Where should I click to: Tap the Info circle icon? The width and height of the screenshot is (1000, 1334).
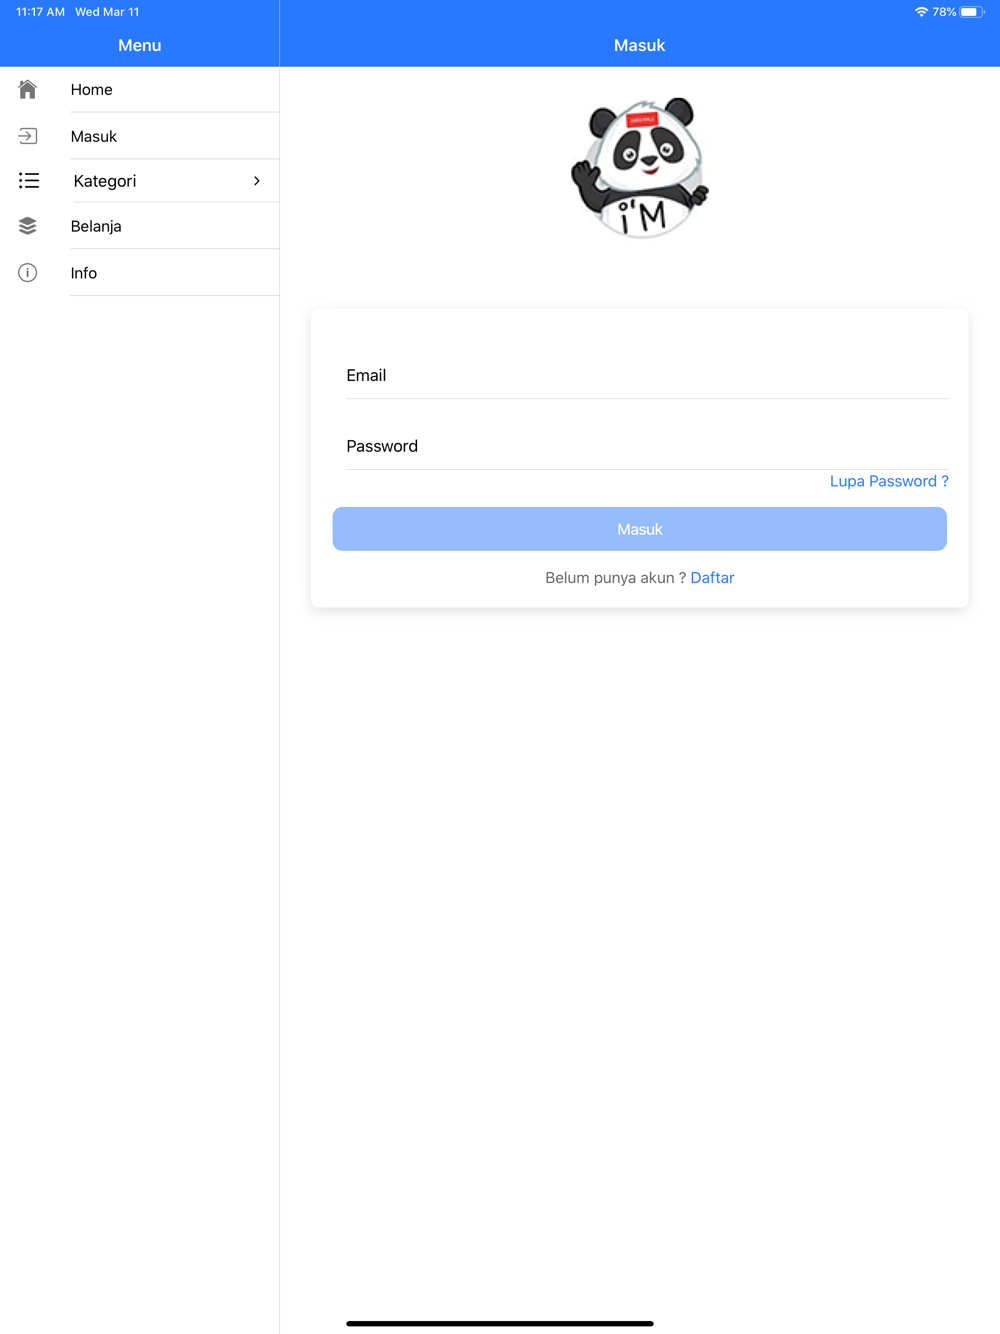(x=28, y=273)
